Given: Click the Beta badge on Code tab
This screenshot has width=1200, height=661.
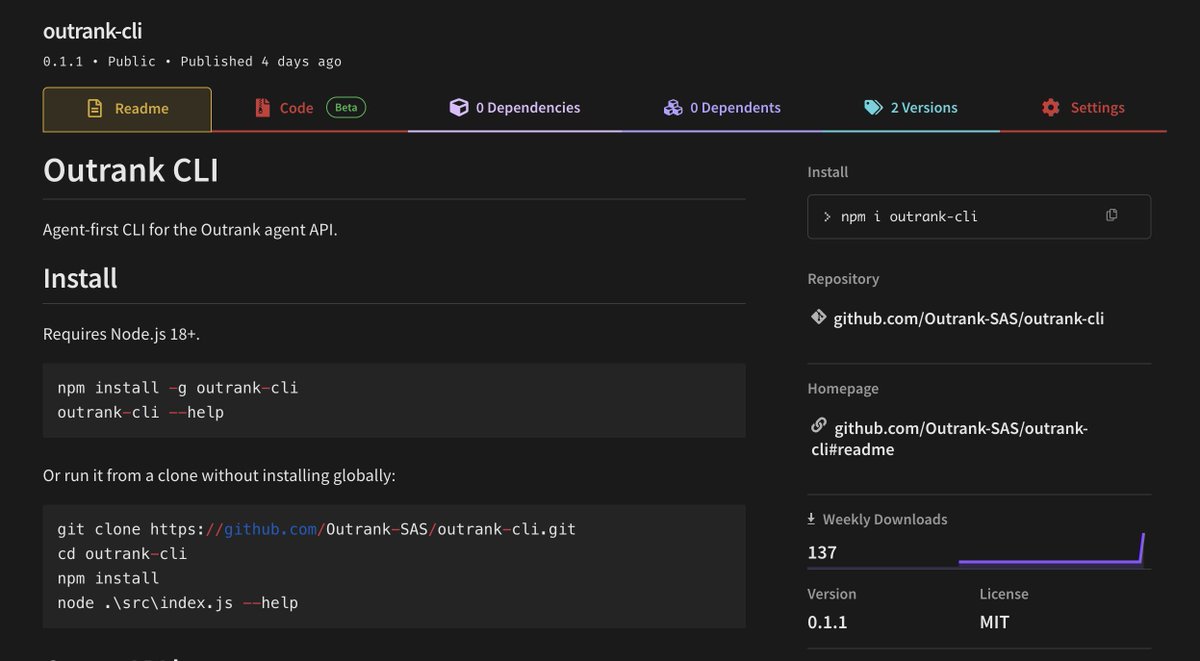Looking at the screenshot, I should 346,108.
